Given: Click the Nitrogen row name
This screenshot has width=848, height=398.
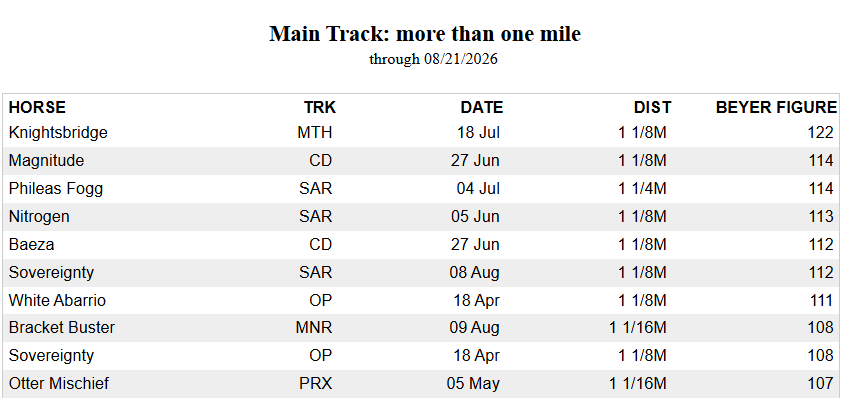Looking at the screenshot, I should (x=39, y=216).
